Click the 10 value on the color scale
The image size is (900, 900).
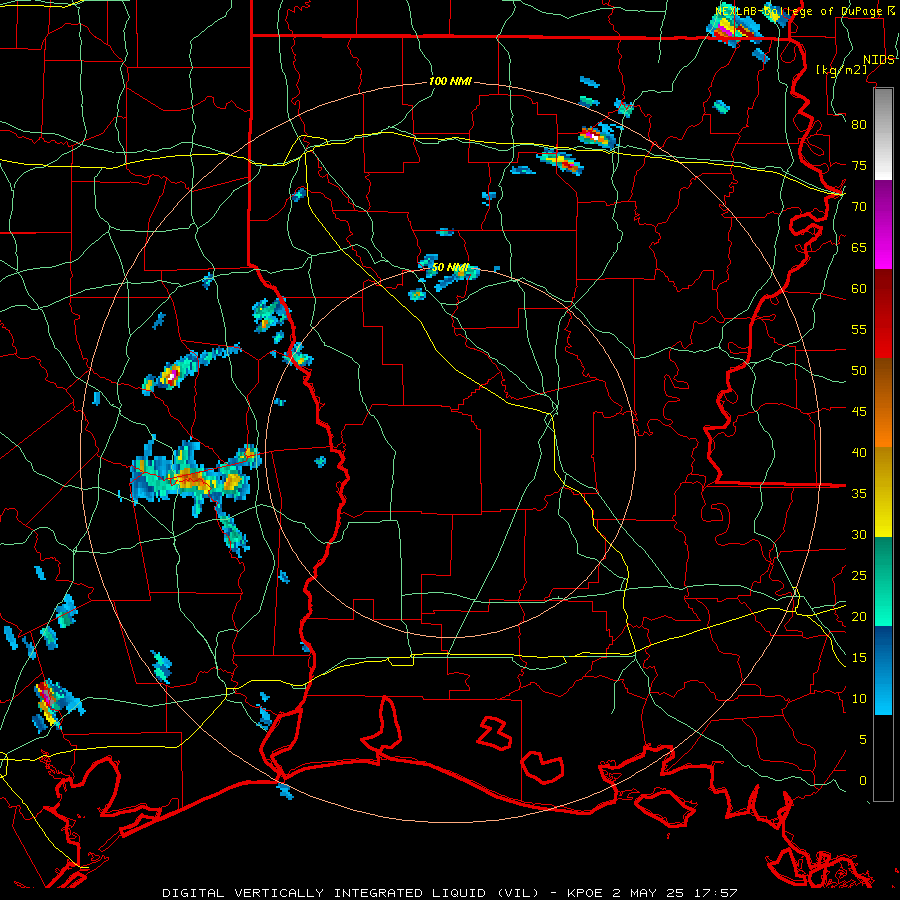point(859,699)
